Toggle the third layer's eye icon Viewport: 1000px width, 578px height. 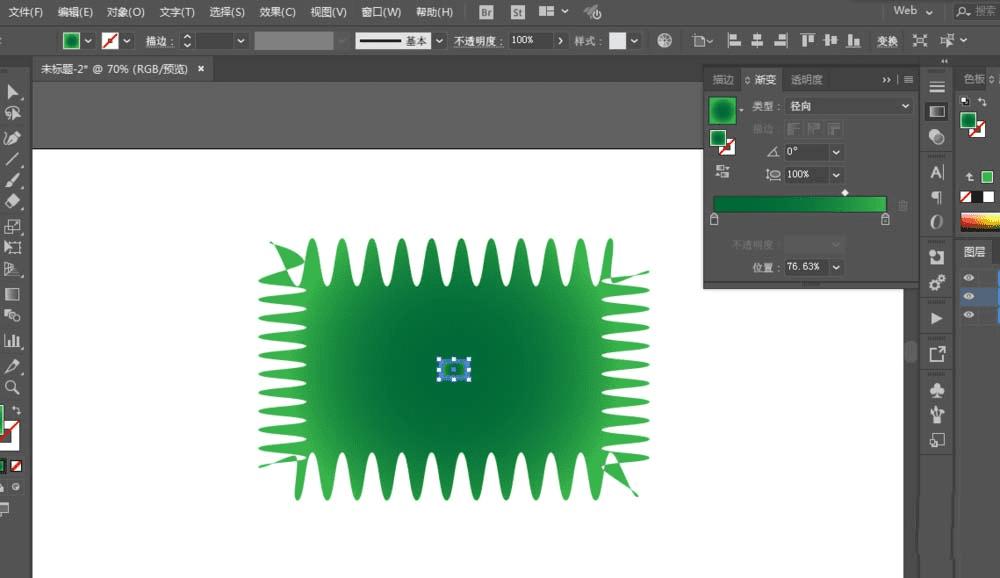[x=968, y=315]
